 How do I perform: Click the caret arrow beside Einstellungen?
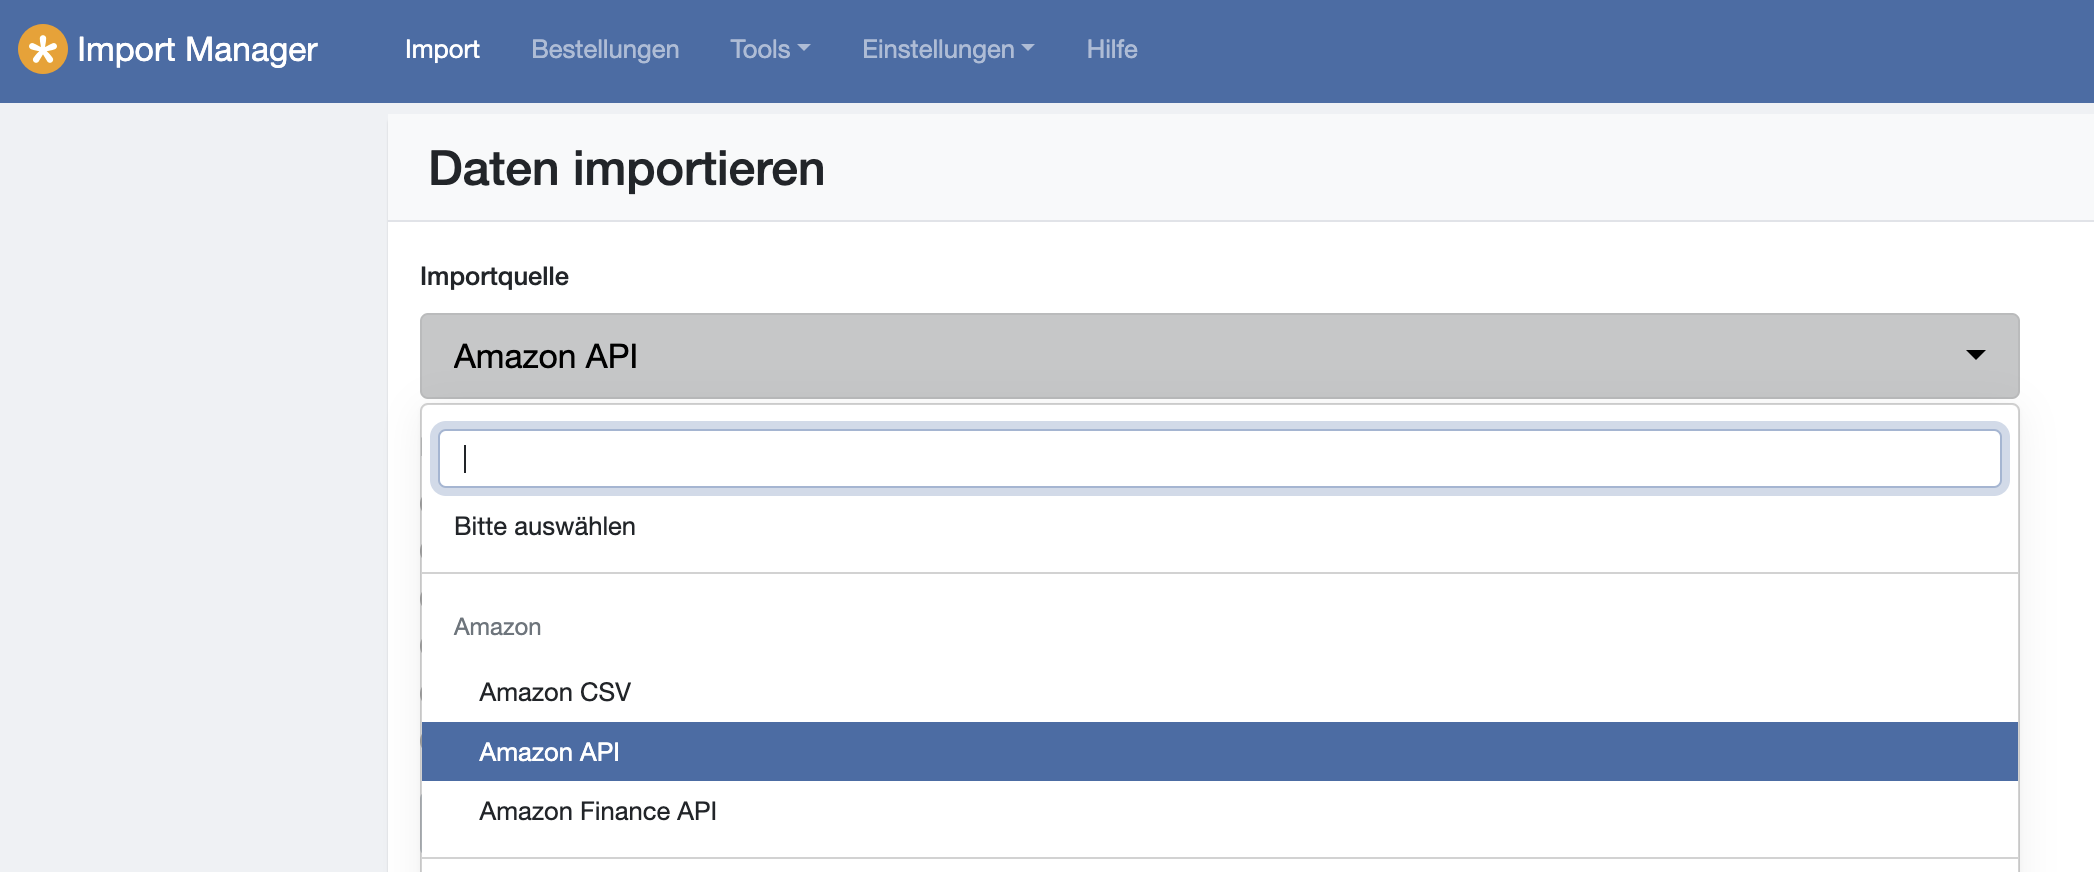pos(1028,48)
